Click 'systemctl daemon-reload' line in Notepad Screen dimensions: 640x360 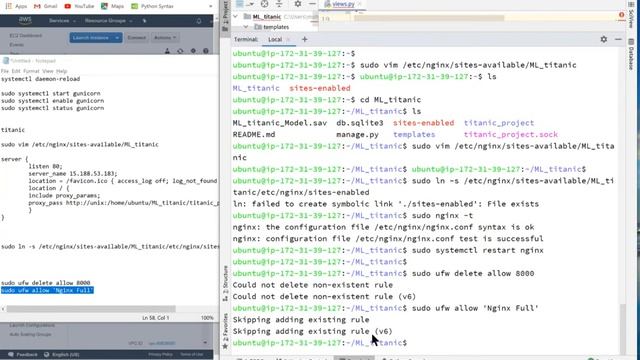click(40, 79)
